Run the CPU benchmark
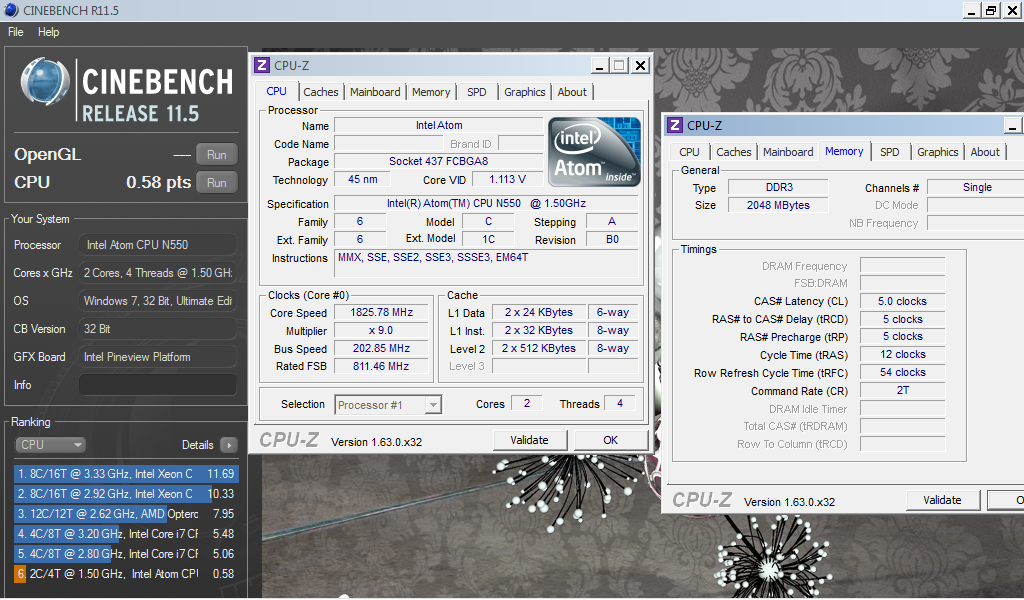Viewport: 1024px width, 600px height. [217, 183]
